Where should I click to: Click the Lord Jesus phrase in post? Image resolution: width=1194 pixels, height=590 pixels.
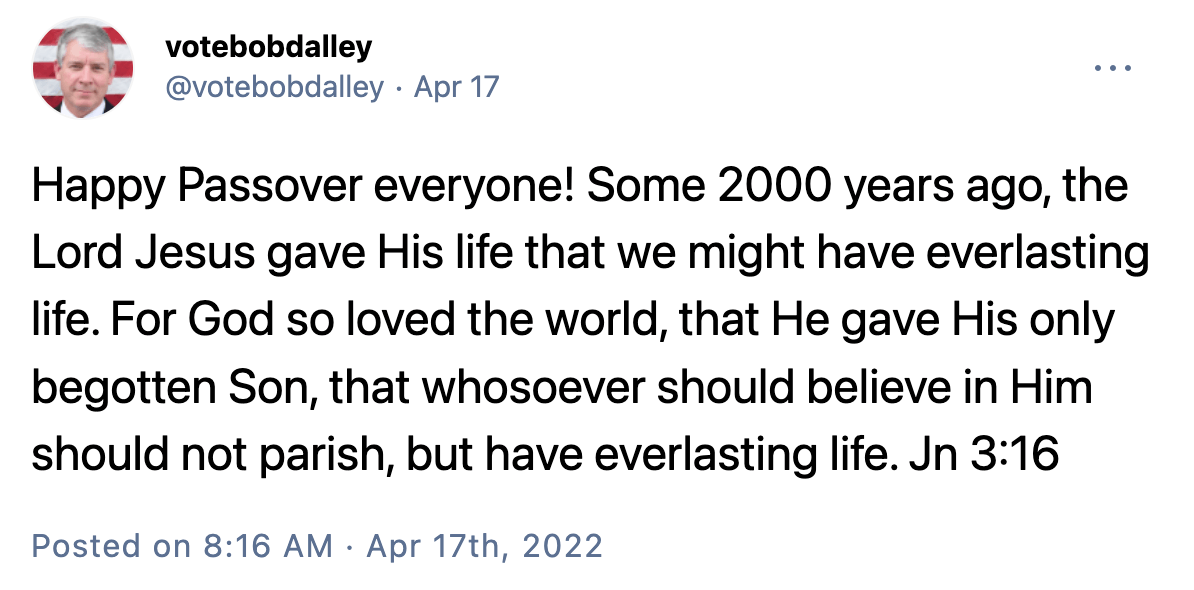(143, 253)
